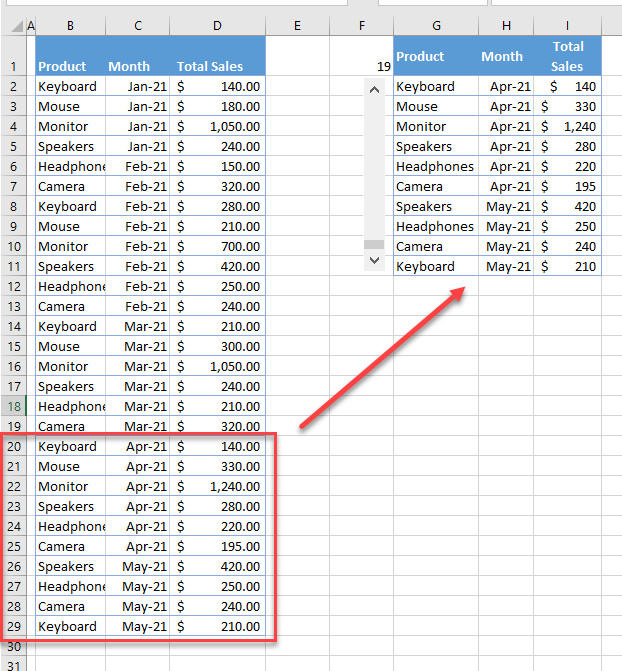Image resolution: width=622 pixels, height=671 pixels.
Task: Click the scroll bar thumb near the bottom
Action: pos(375,244)
